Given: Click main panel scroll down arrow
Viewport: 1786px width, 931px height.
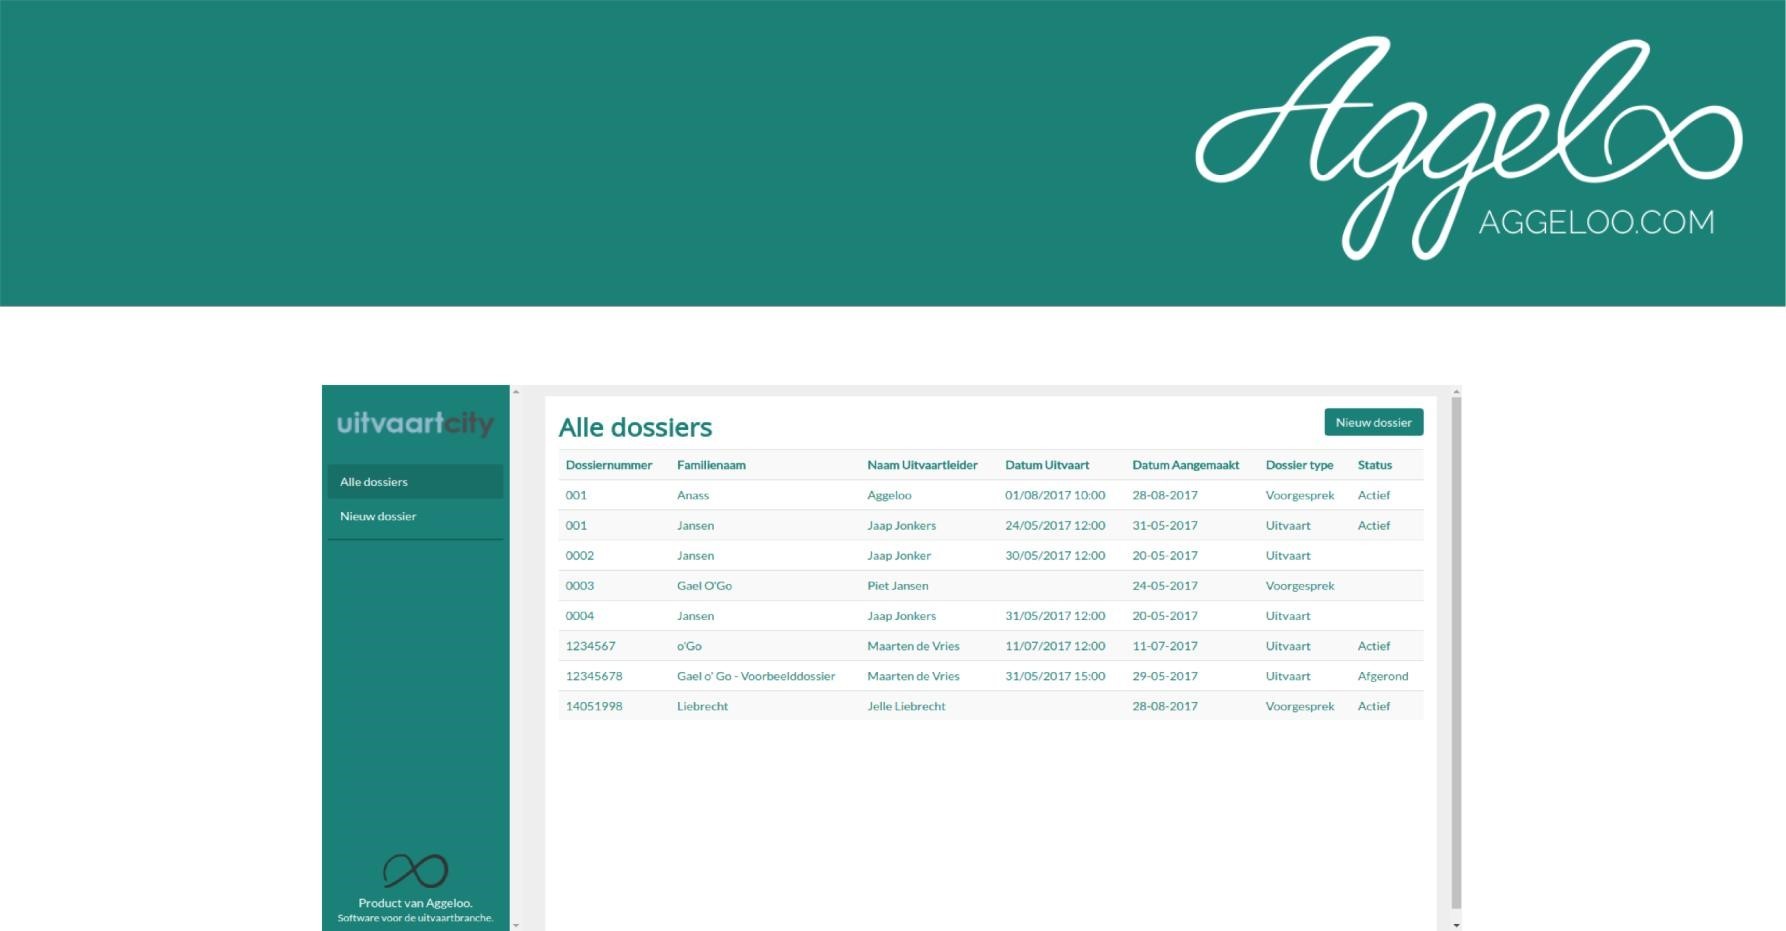Looking at the screenshot, I should click(x=1456, y=925).
